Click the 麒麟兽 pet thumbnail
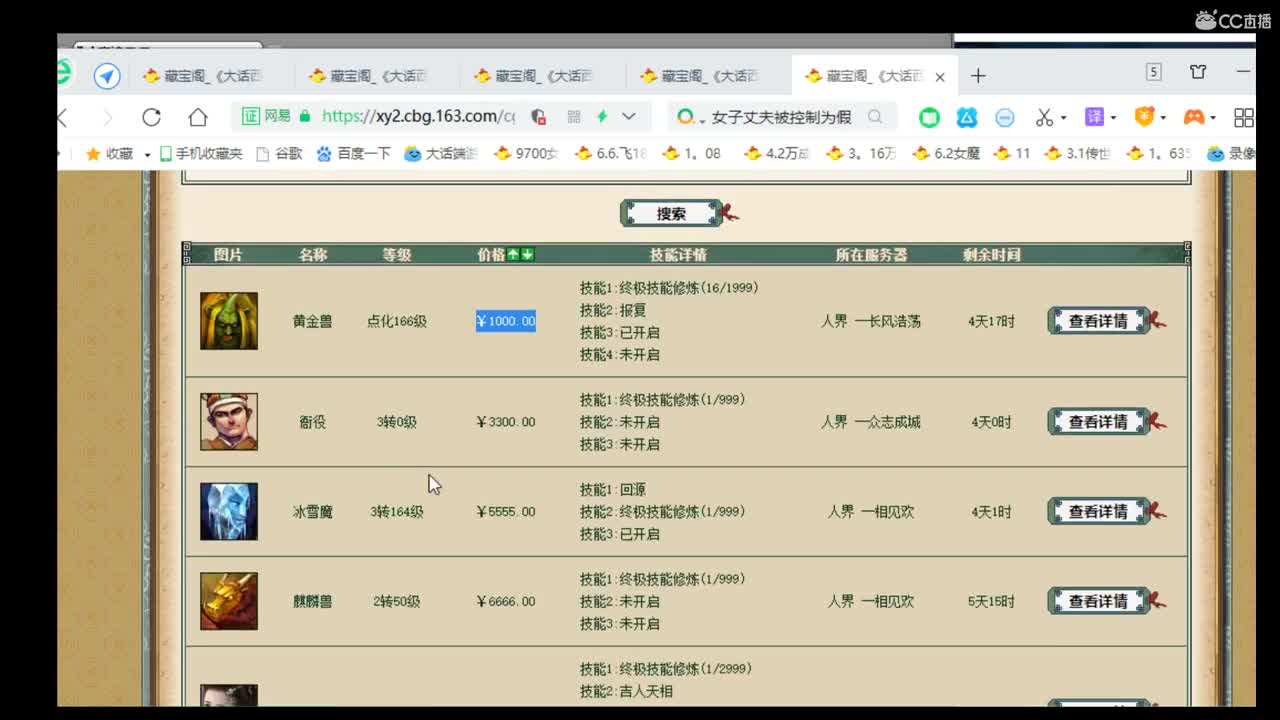Viewport: 1280px width, 720px height. click(229, 601)
